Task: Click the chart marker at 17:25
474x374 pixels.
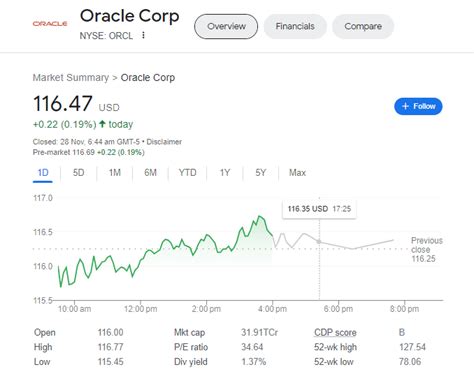Action: click(319, 241)
